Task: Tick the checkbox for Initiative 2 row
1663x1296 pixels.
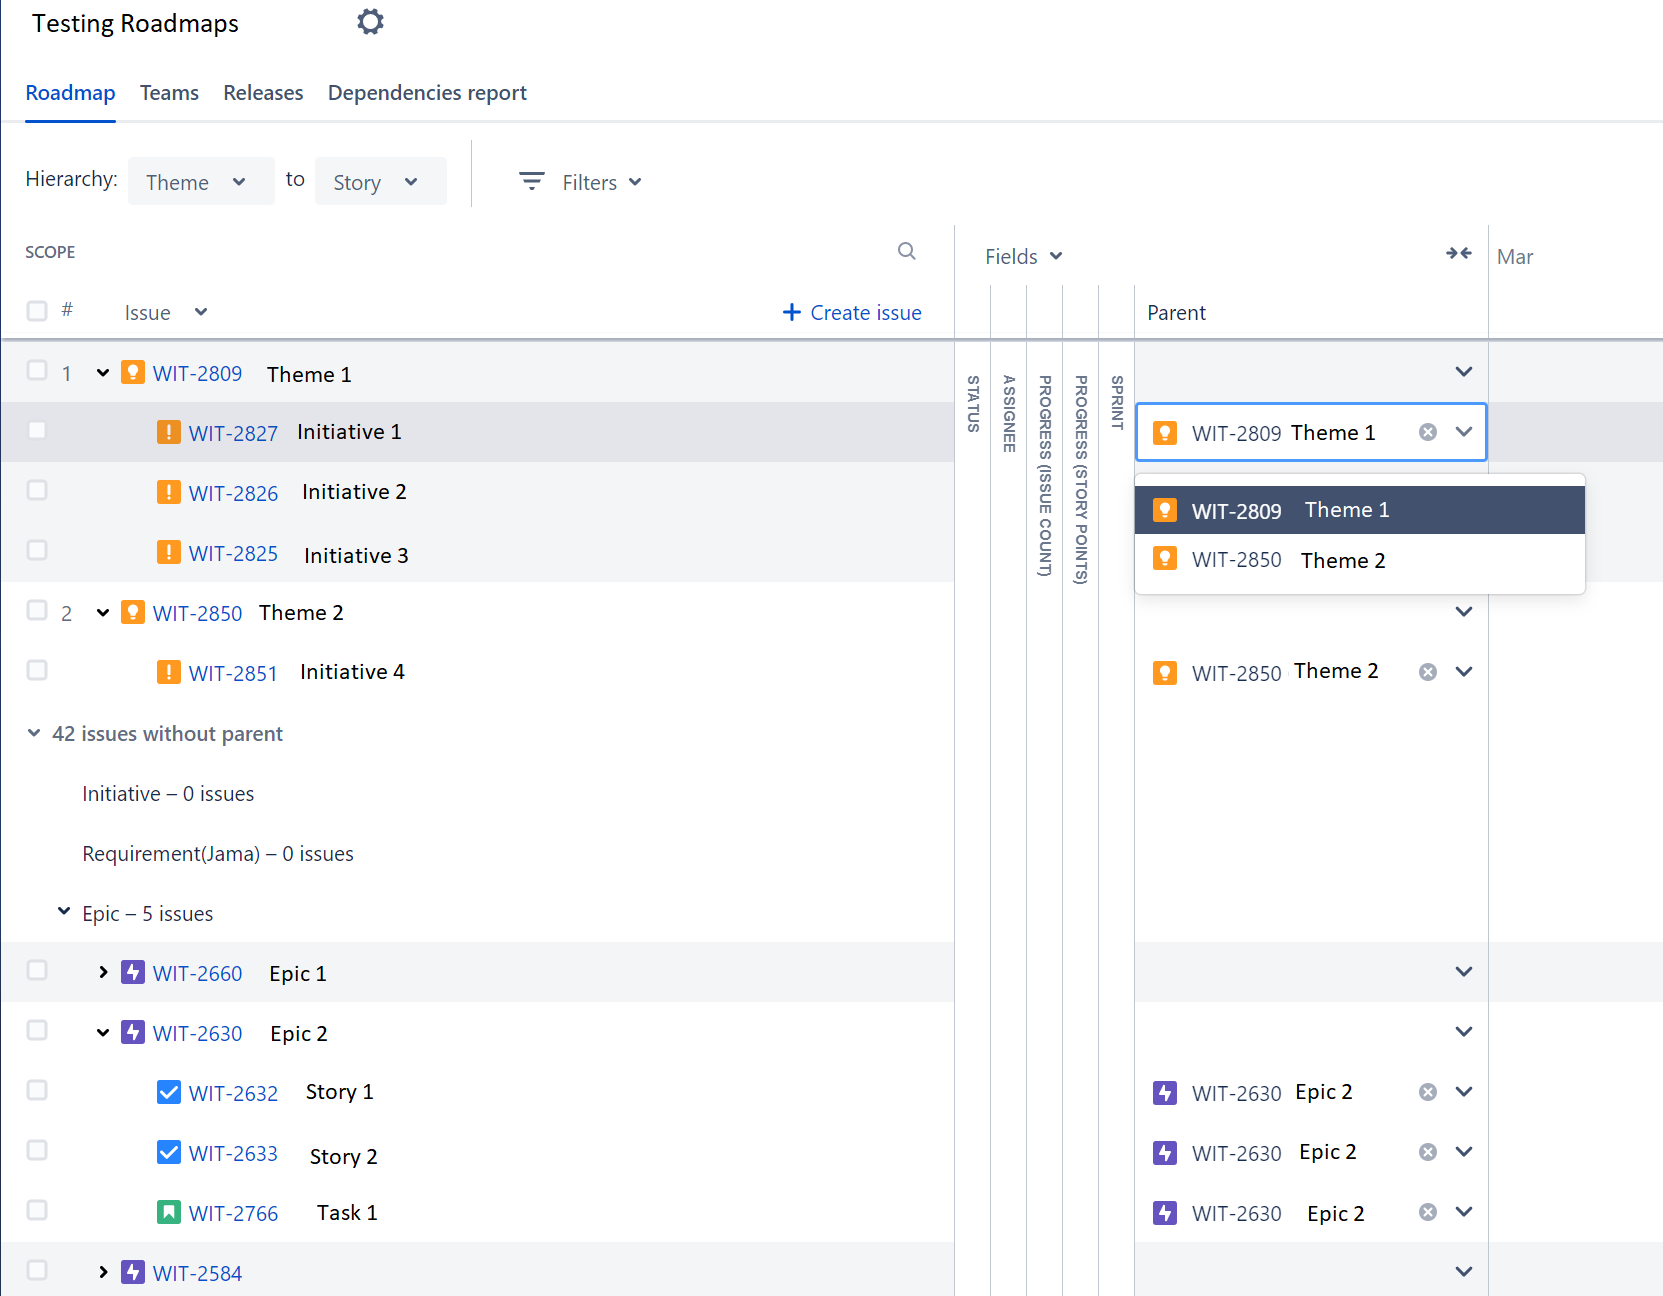Action: 37,490
